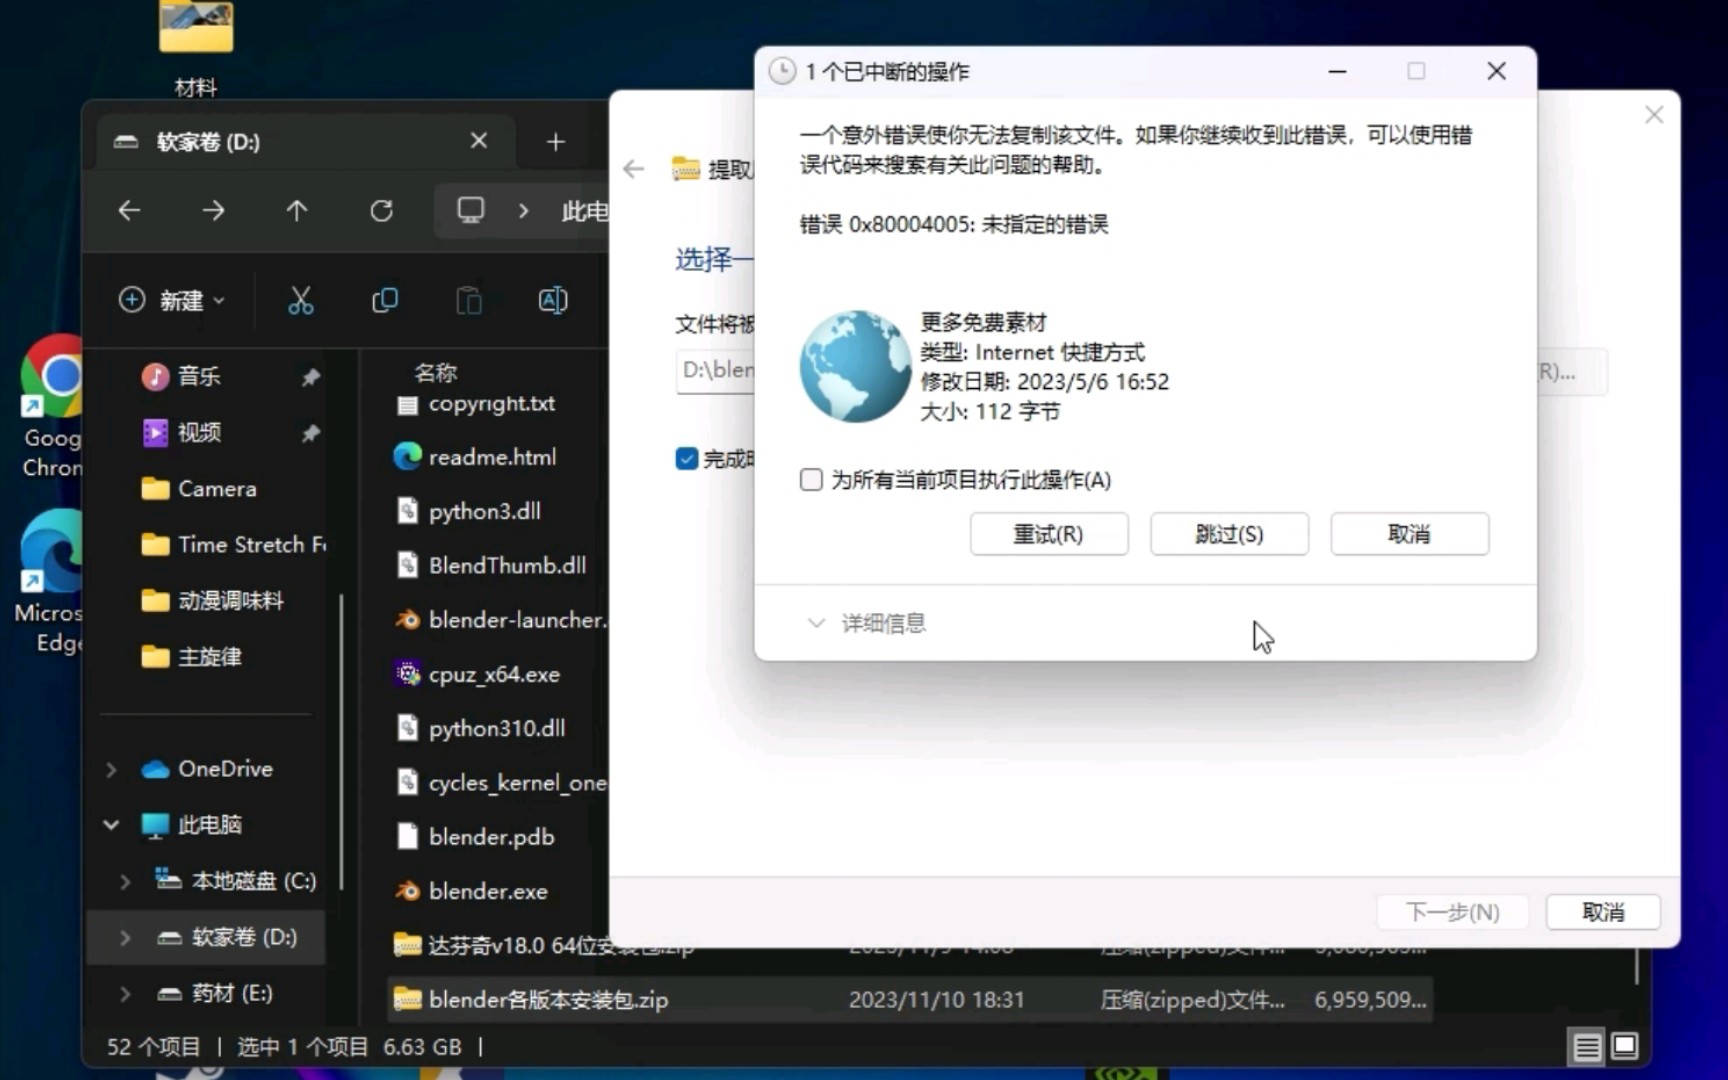Expand the address bar breadcrumb chevron

pos(523,211)
